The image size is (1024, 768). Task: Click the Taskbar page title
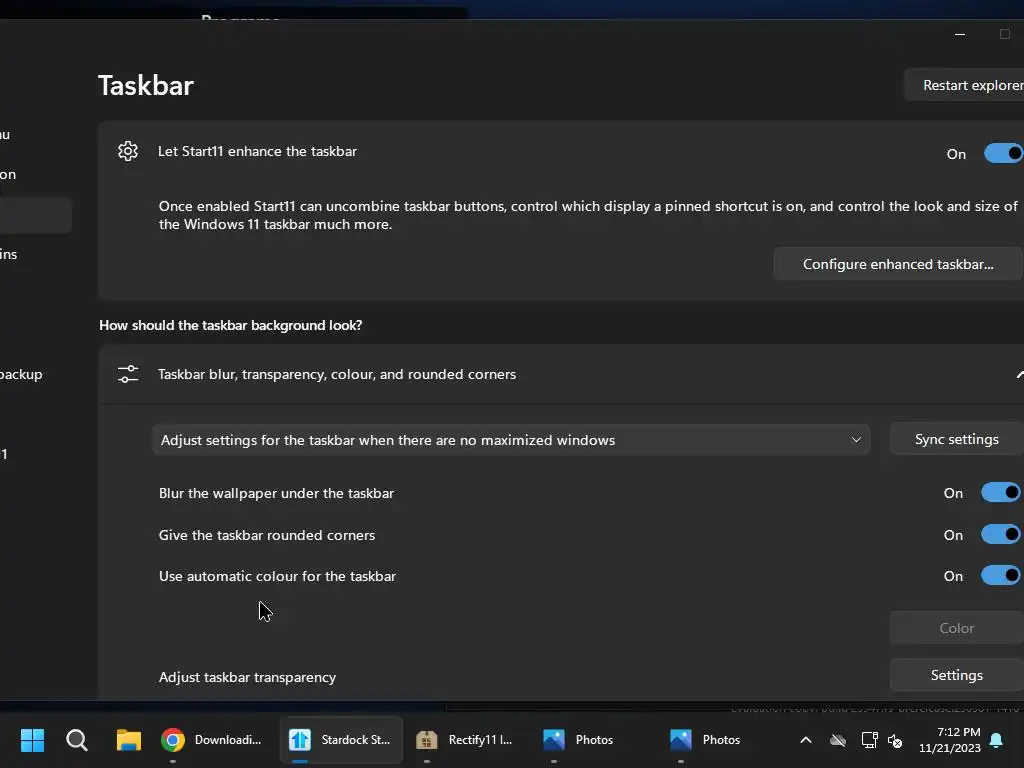146,86
